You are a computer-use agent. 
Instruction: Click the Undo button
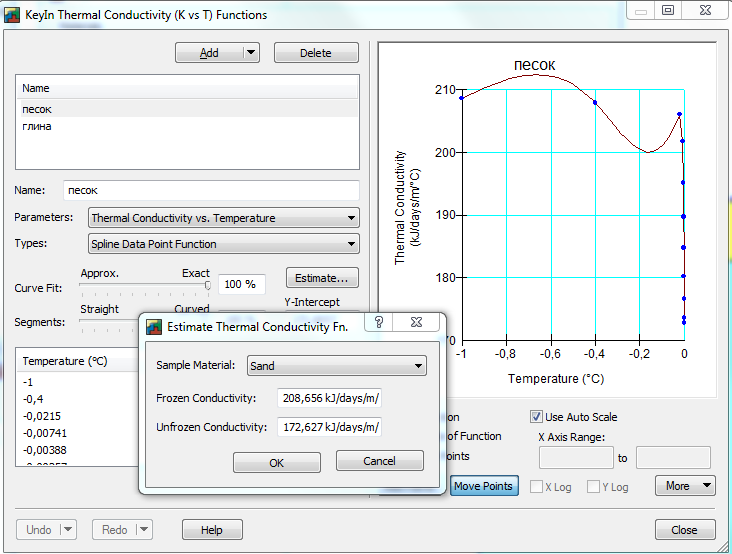pos(39,530)
